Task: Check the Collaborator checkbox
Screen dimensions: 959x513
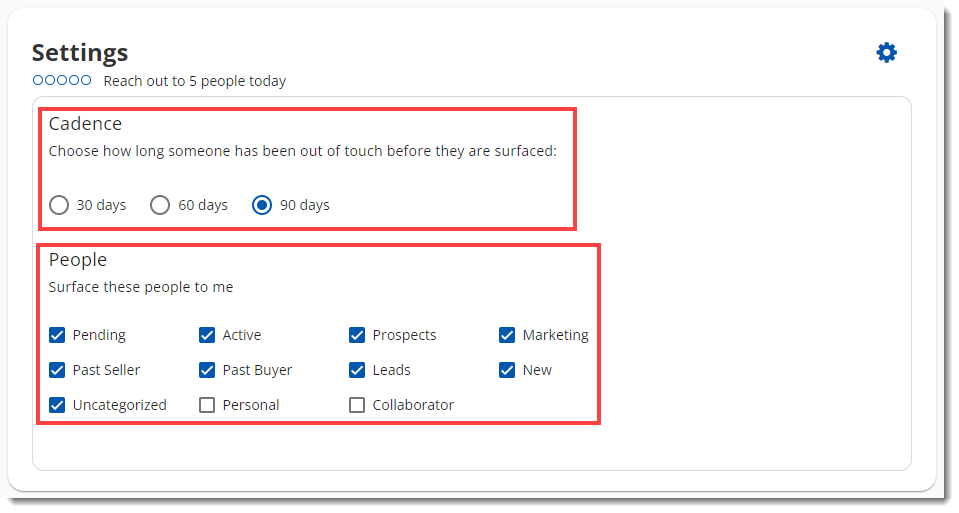Action: pos(357,405)
